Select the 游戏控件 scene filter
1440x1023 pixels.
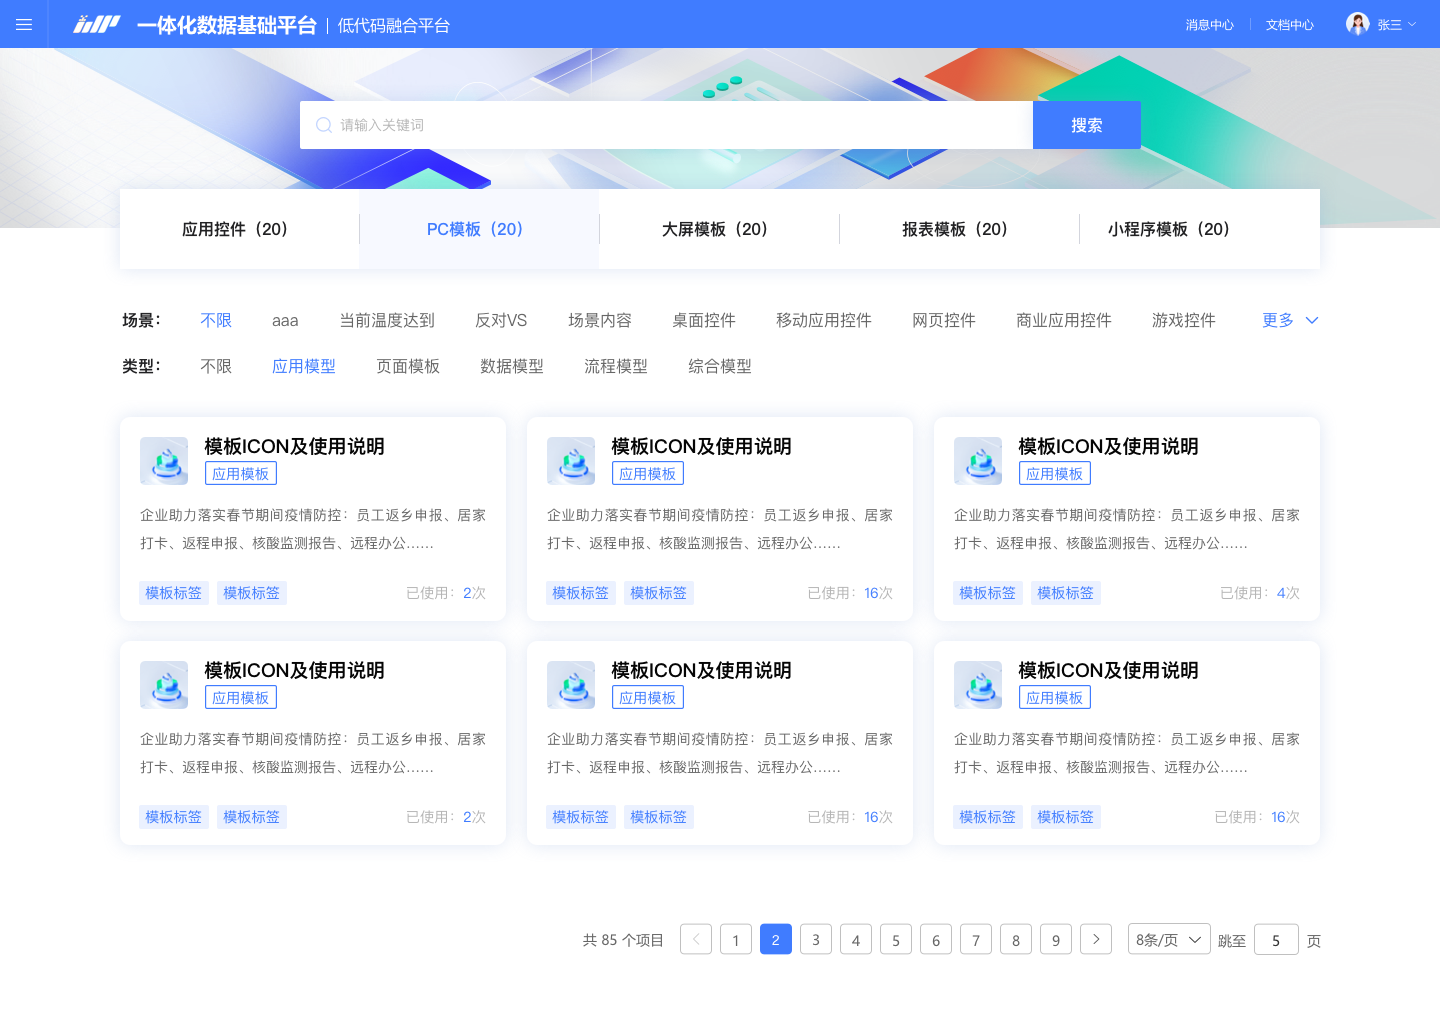(x=1183, y=320)
